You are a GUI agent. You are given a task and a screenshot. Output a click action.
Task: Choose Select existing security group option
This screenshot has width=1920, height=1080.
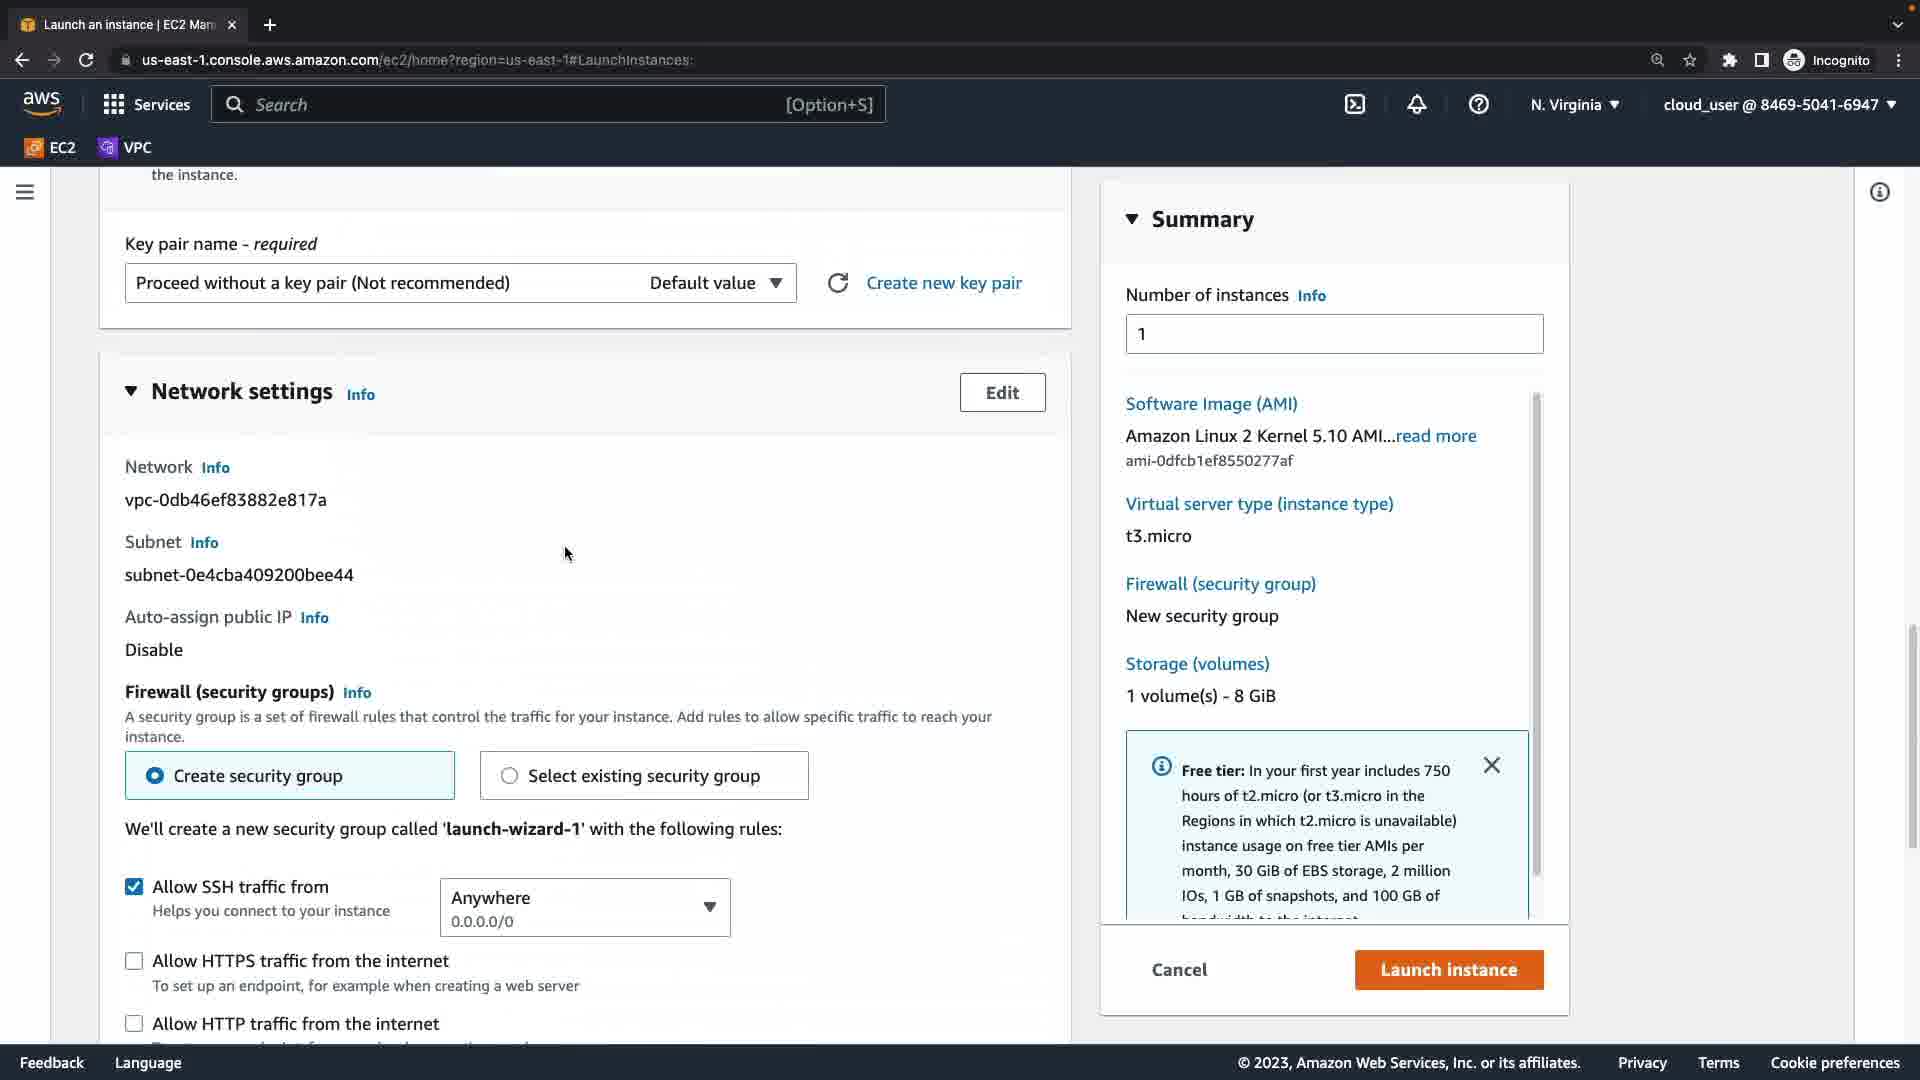coord(510,776)
